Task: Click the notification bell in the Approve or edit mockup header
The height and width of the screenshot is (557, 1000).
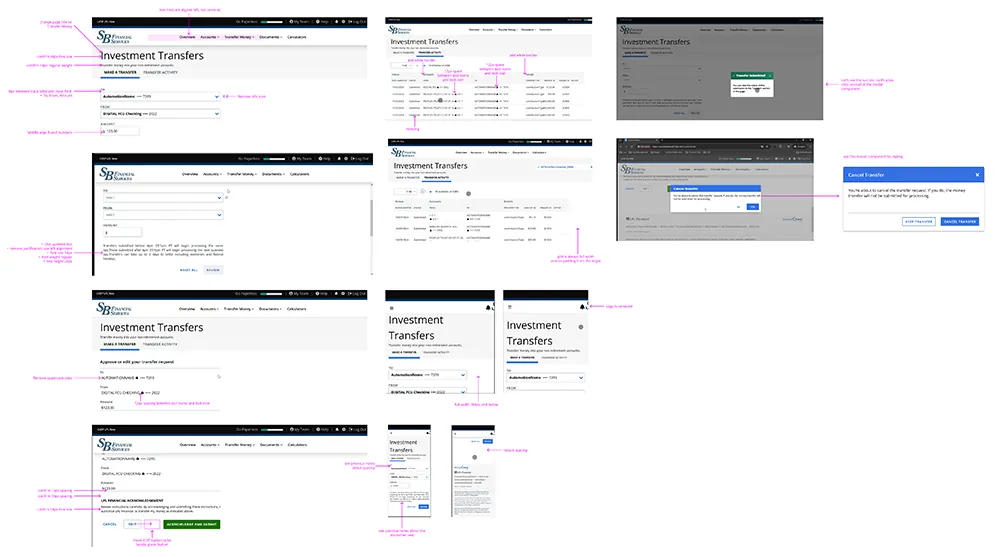Action: coord(337,293)
